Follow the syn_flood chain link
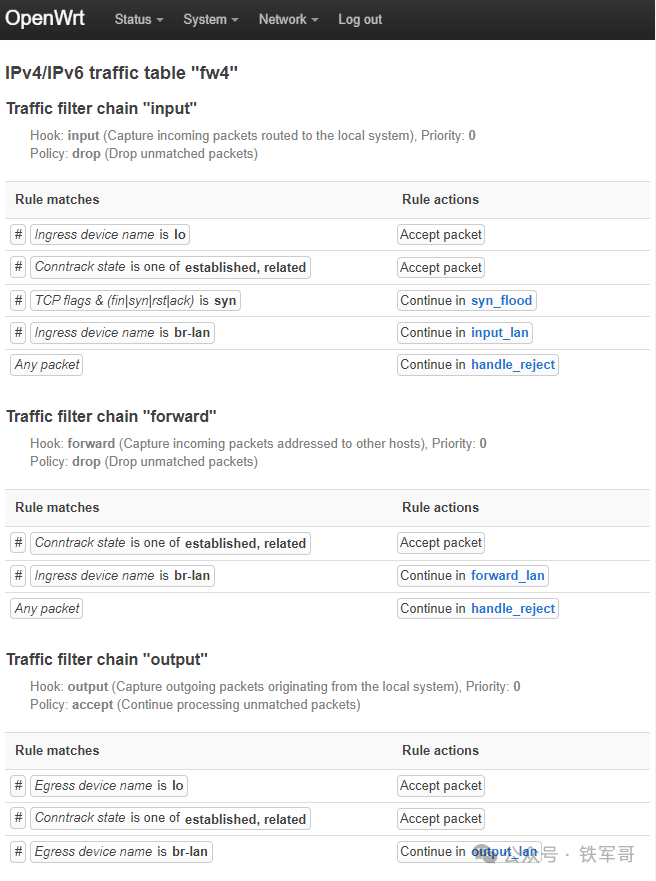The height and width of the screenshot is (881, 656). pos(502,300)
